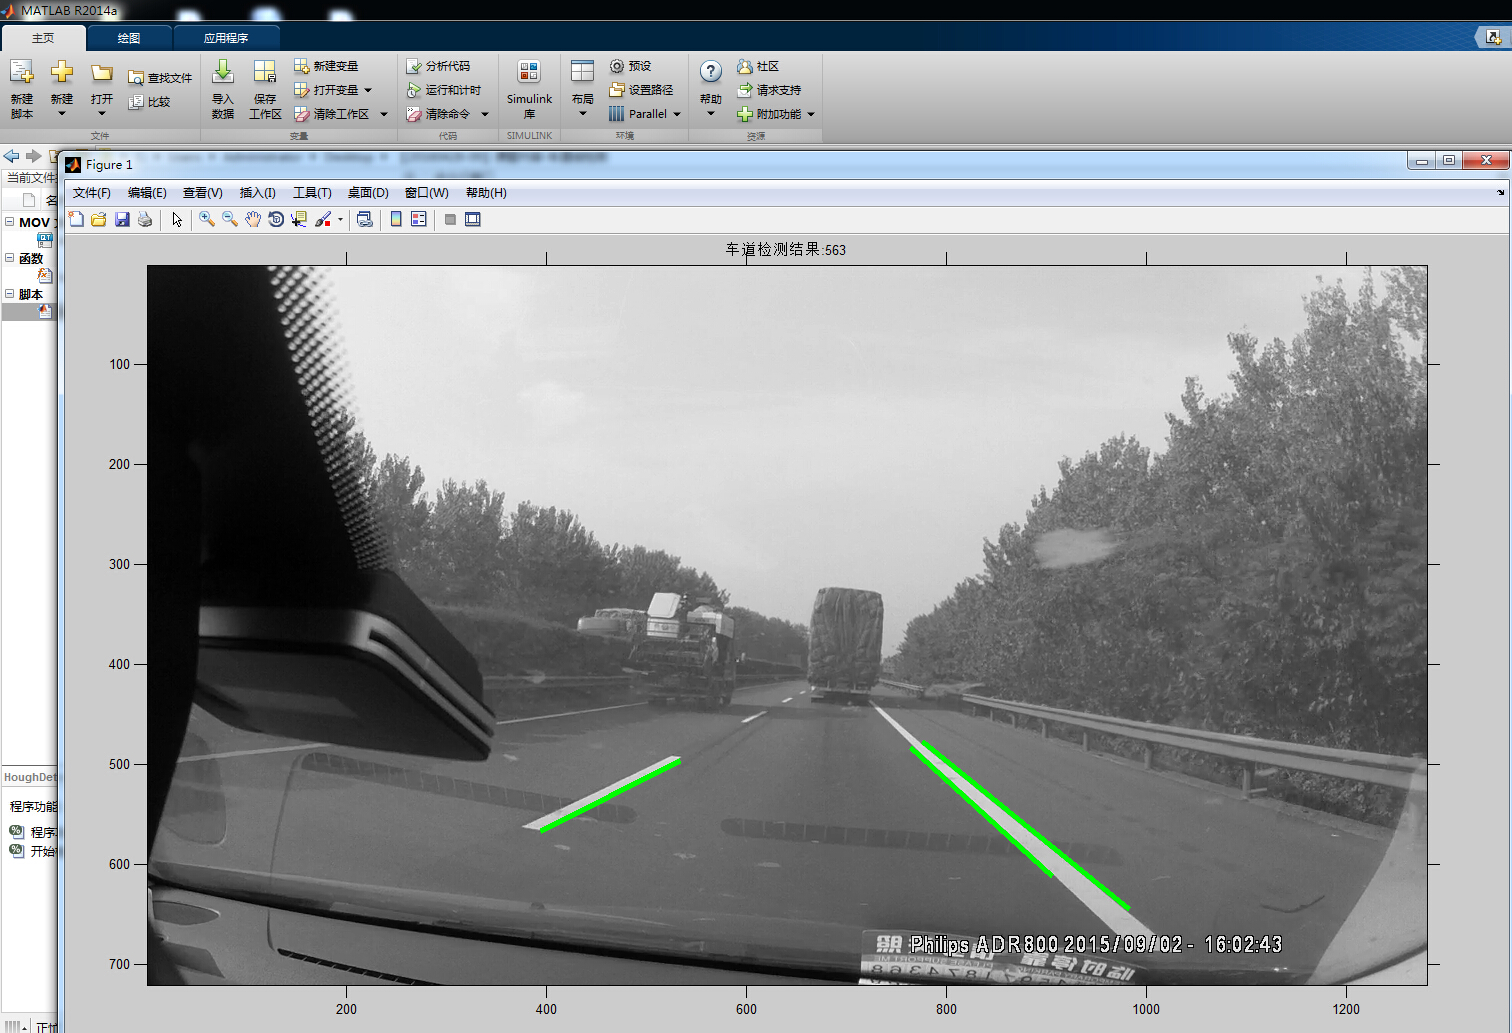Viewport: 1512px width, 1033px height.
Task: Switch to the 绘图 (Plots) tab
Action: click(129, 38)
